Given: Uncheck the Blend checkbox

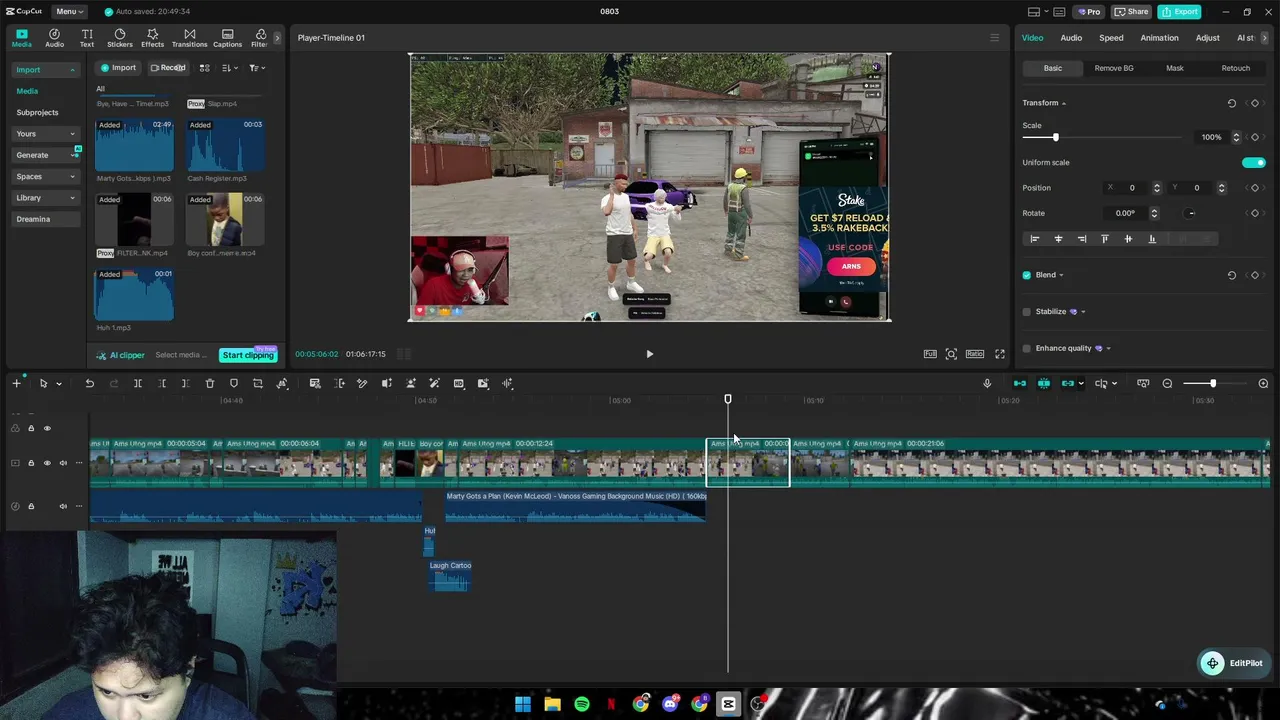Looking at the screenshot, I should (x=1026, y=275).
